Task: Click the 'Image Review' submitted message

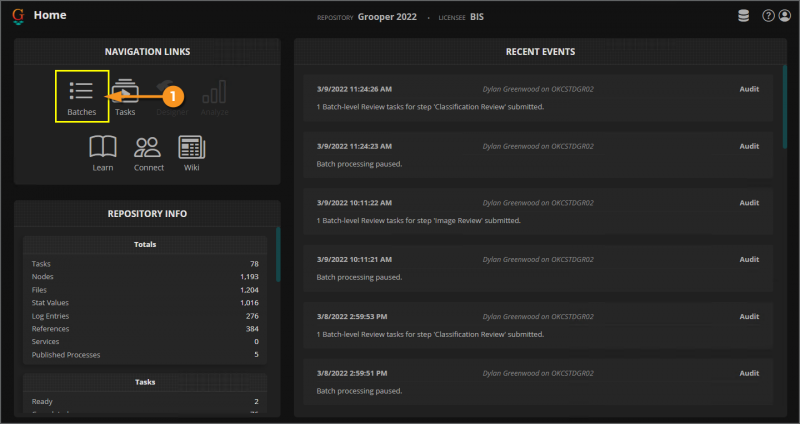Action: pyautogui.click(x=418, y=220)
